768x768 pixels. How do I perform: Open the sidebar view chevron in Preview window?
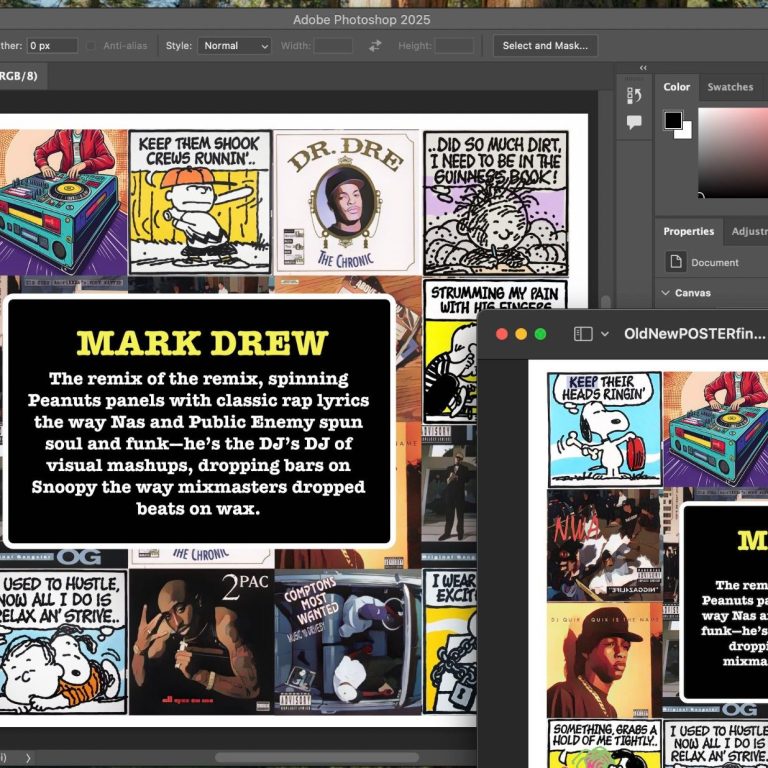604,334
